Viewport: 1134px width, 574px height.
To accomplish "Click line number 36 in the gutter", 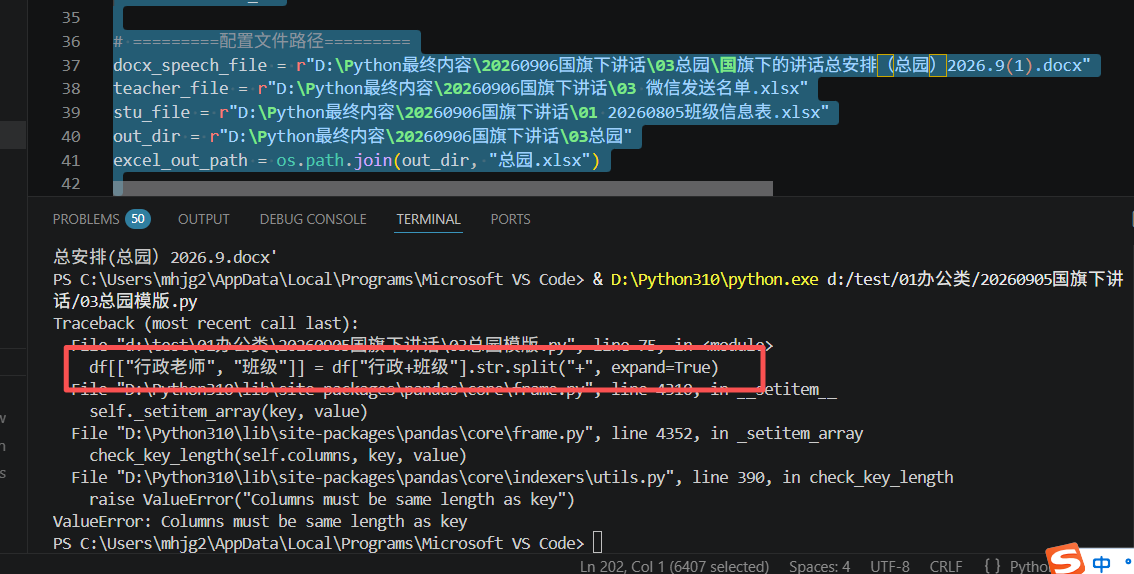I will pos(71,41).
